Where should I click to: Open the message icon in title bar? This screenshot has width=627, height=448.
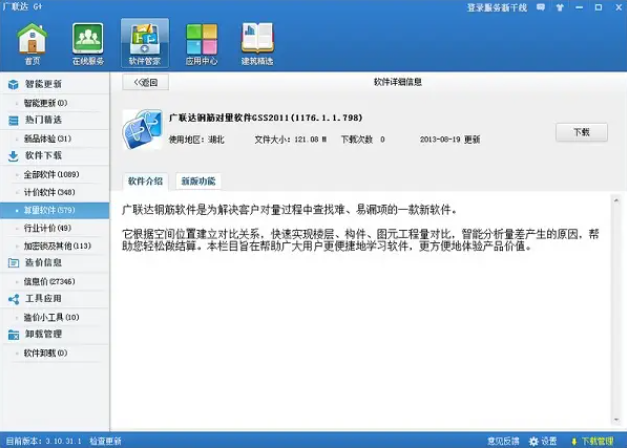click(x=541, y=7)
